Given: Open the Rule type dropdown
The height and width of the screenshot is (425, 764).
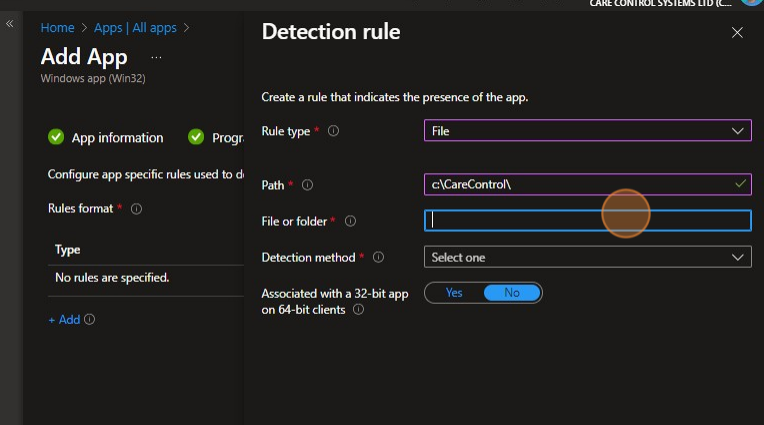Looking at the screenshot, I should click(x=587, y=131).
